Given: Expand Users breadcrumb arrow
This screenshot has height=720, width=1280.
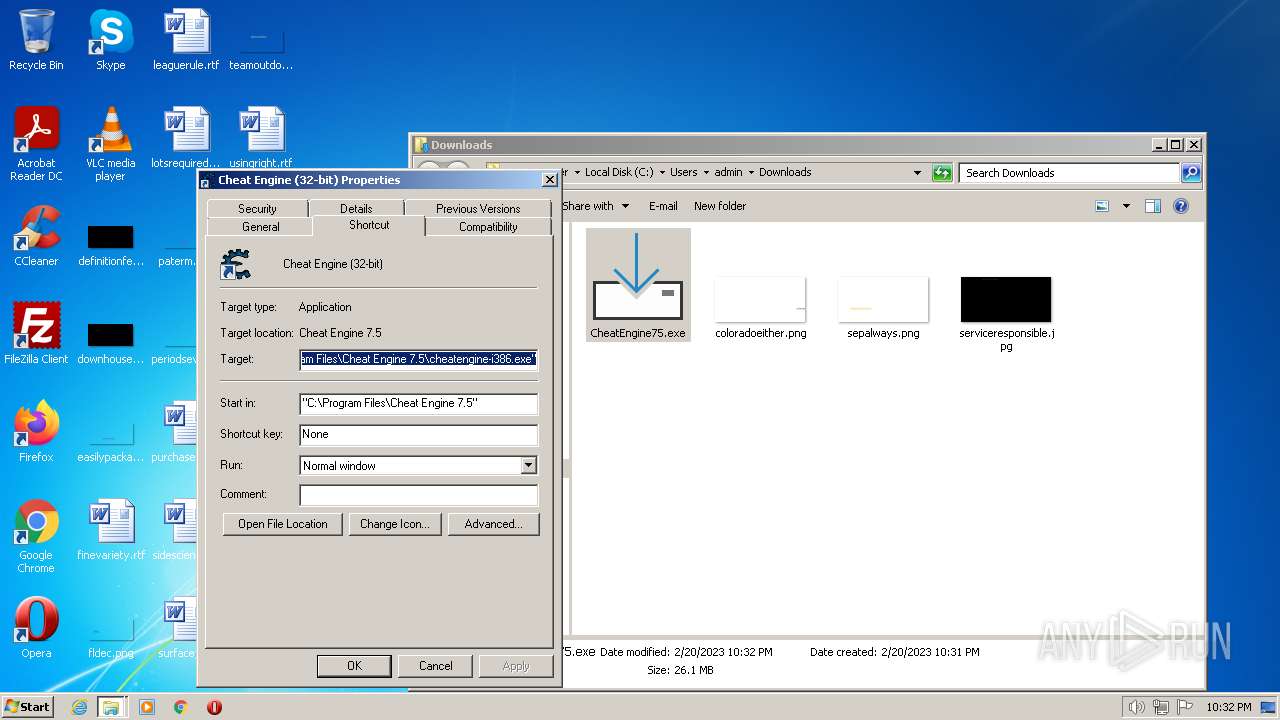Looking at the screenshot, I should tap(706, 173).
